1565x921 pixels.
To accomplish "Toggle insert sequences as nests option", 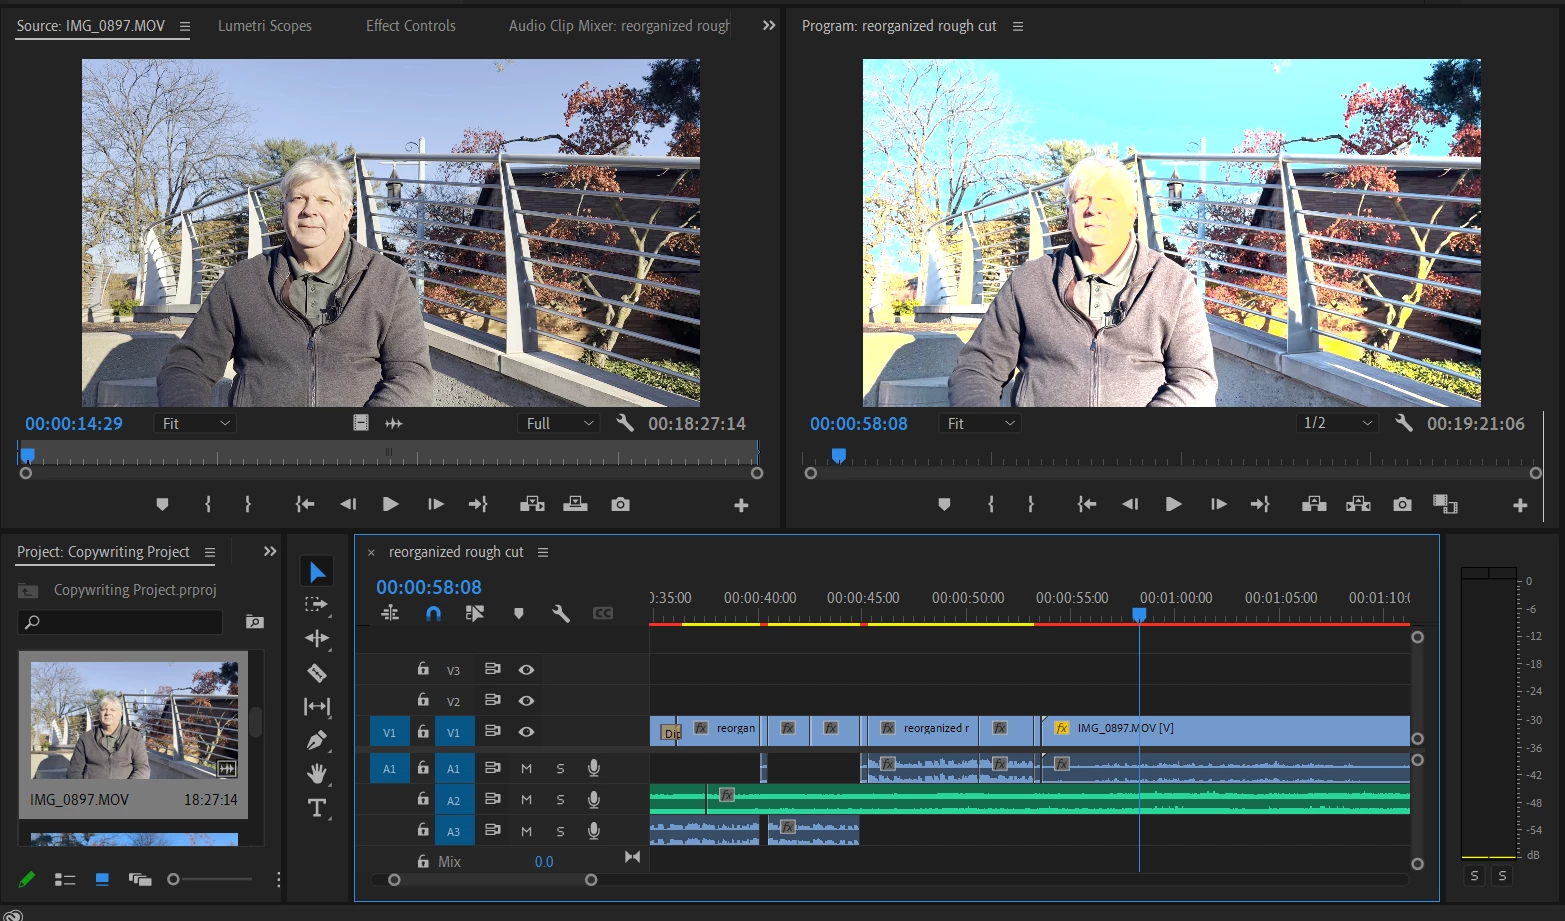I will [x=390, y=613].
